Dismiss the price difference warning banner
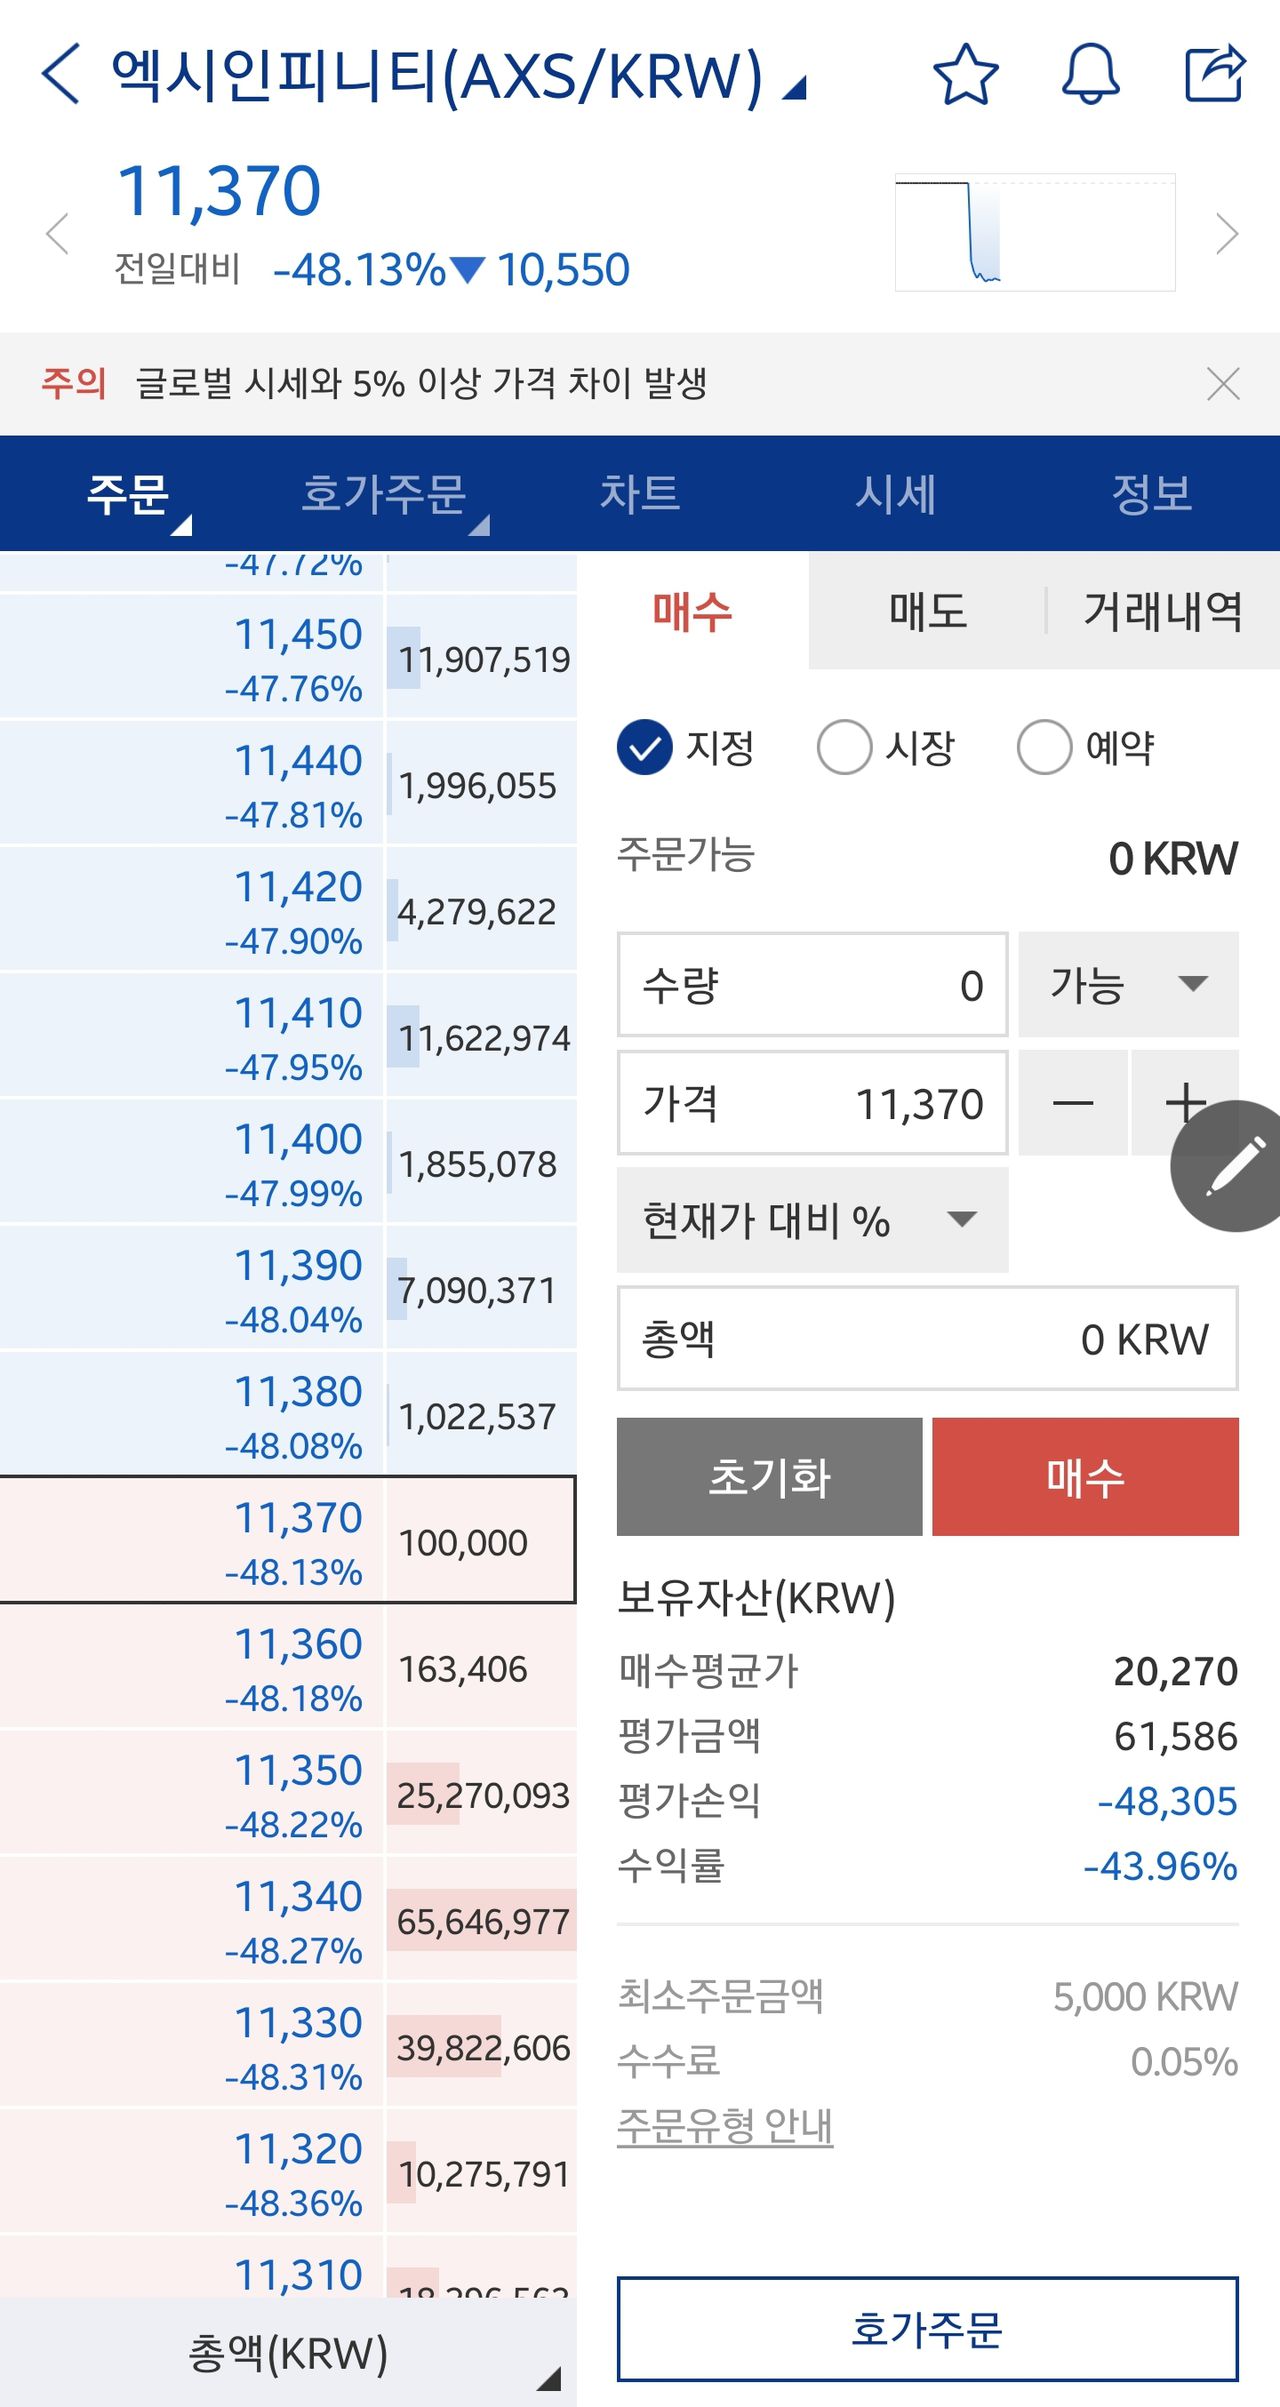Image resolution: width=1280 pixels, height=2407 pixels. click(1223, 383)
